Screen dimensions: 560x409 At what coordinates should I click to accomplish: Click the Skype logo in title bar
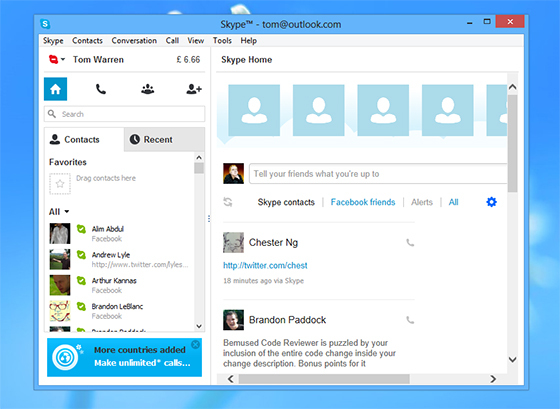45,24
